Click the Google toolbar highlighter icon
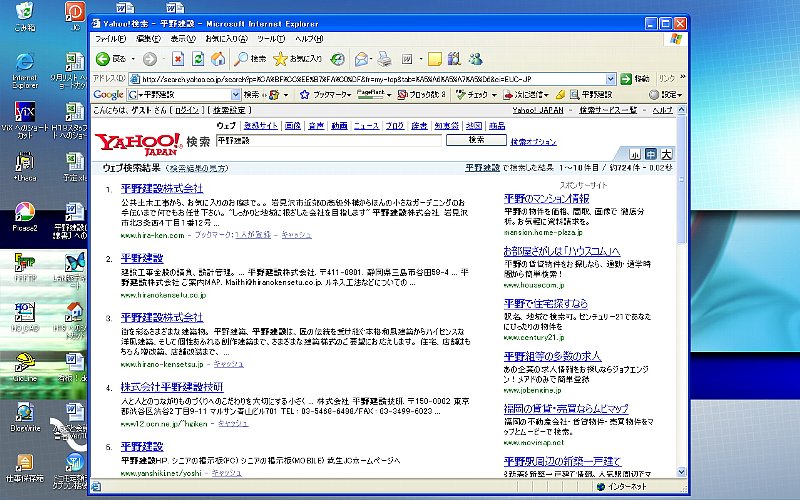This screenshot has height=500, width=800. 560,95
